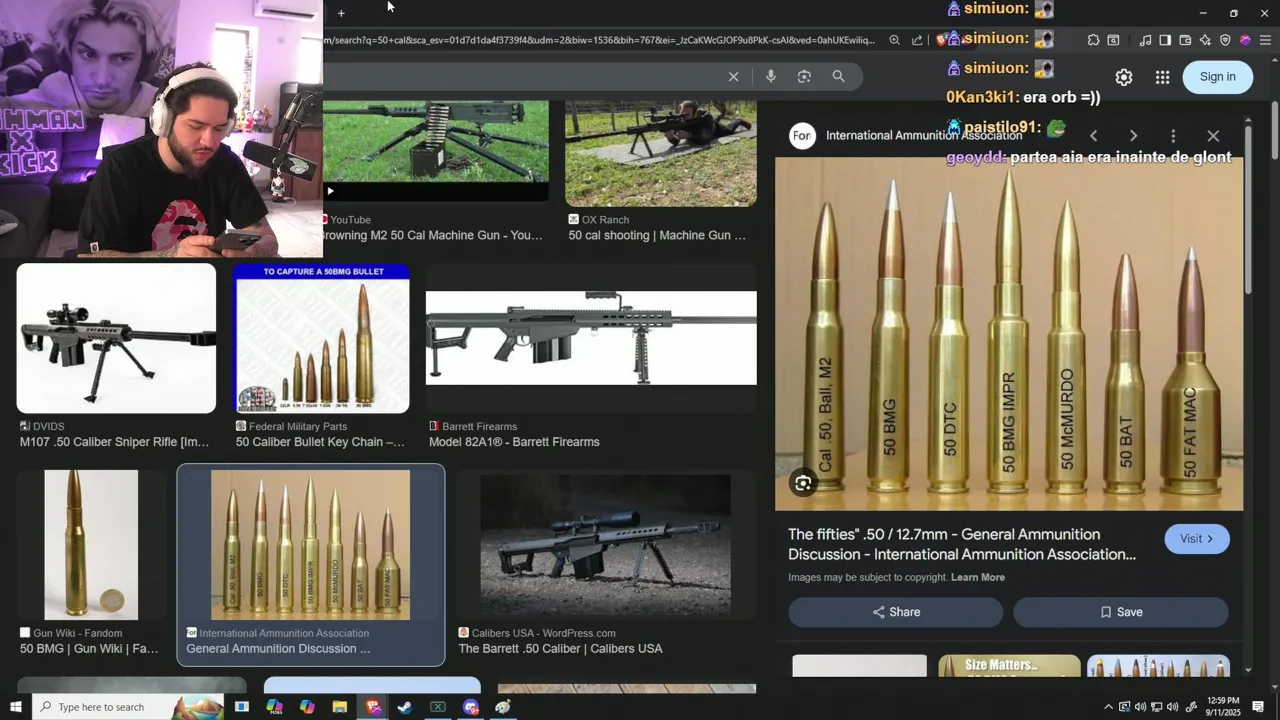
Task: Open Browning M2 machine gun YouTube video
Action: pyautogui.click(x=435, y=150)
